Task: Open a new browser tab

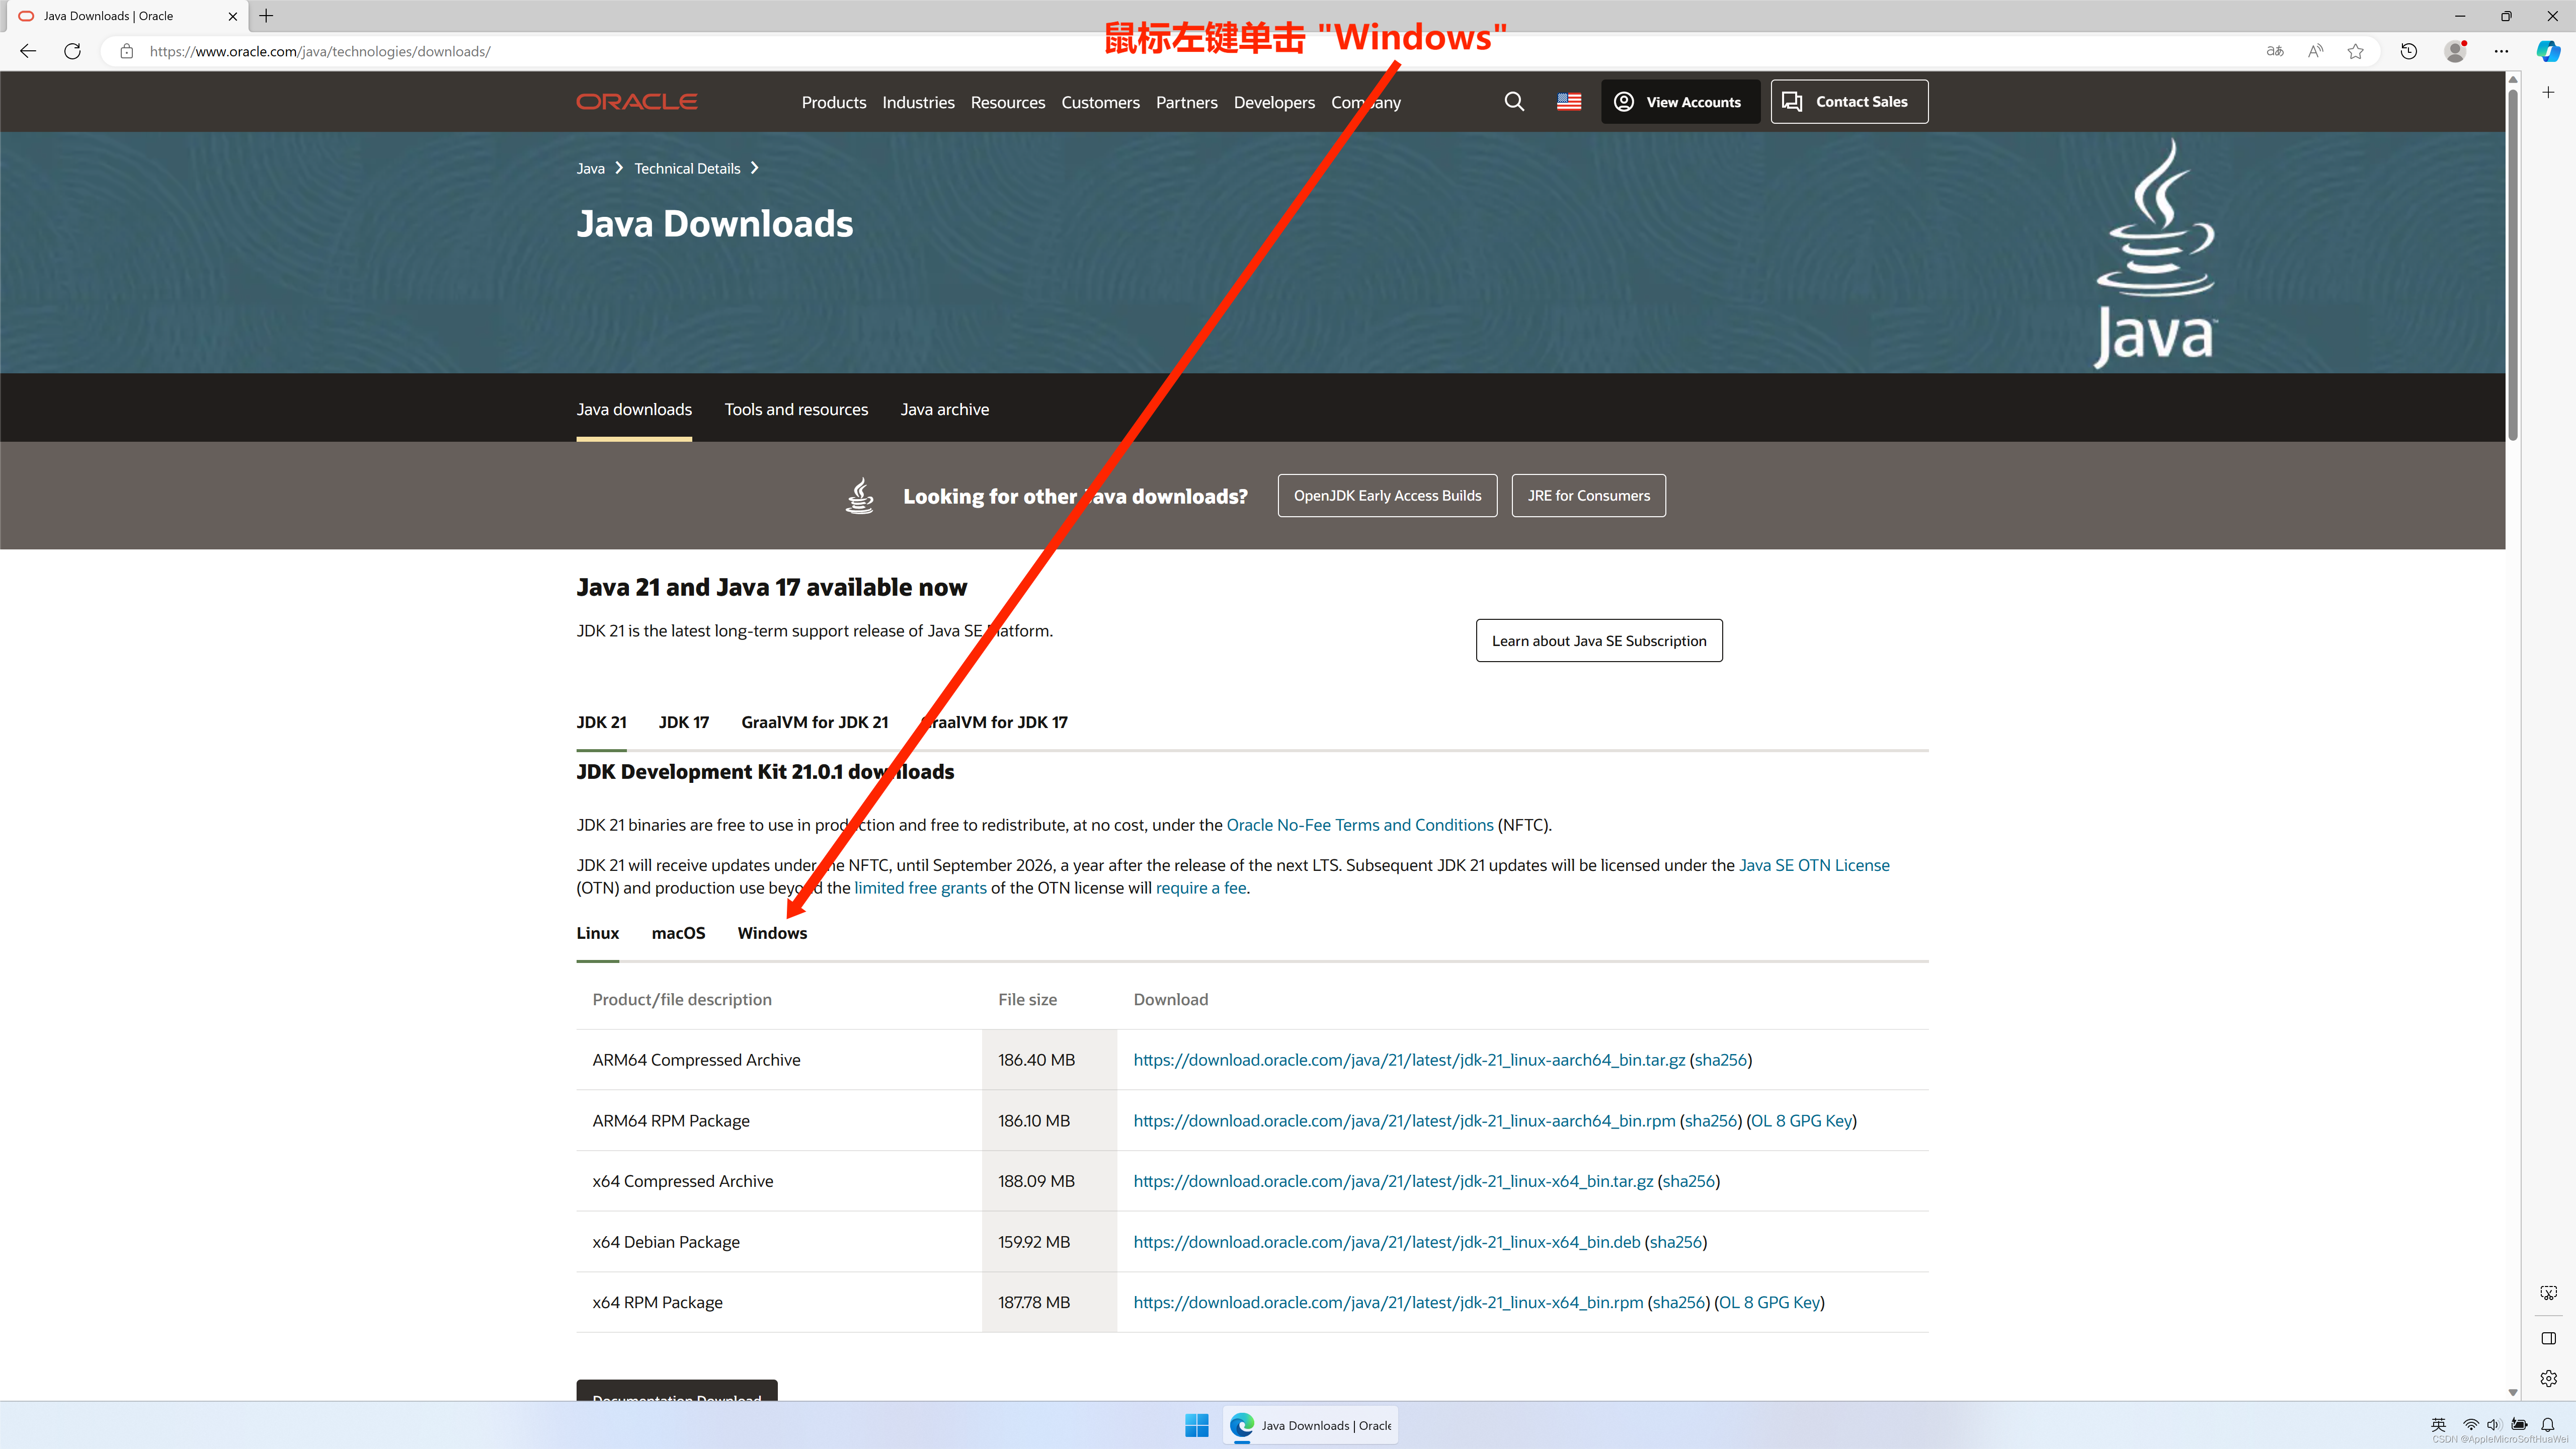Action: pyautogui.click(x=266, y=16)
